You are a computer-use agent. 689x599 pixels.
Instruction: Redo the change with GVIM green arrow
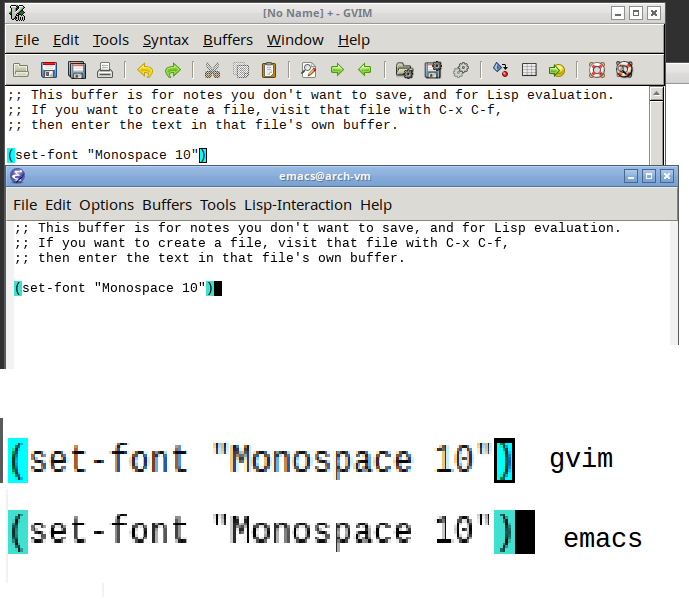[173, 70]
